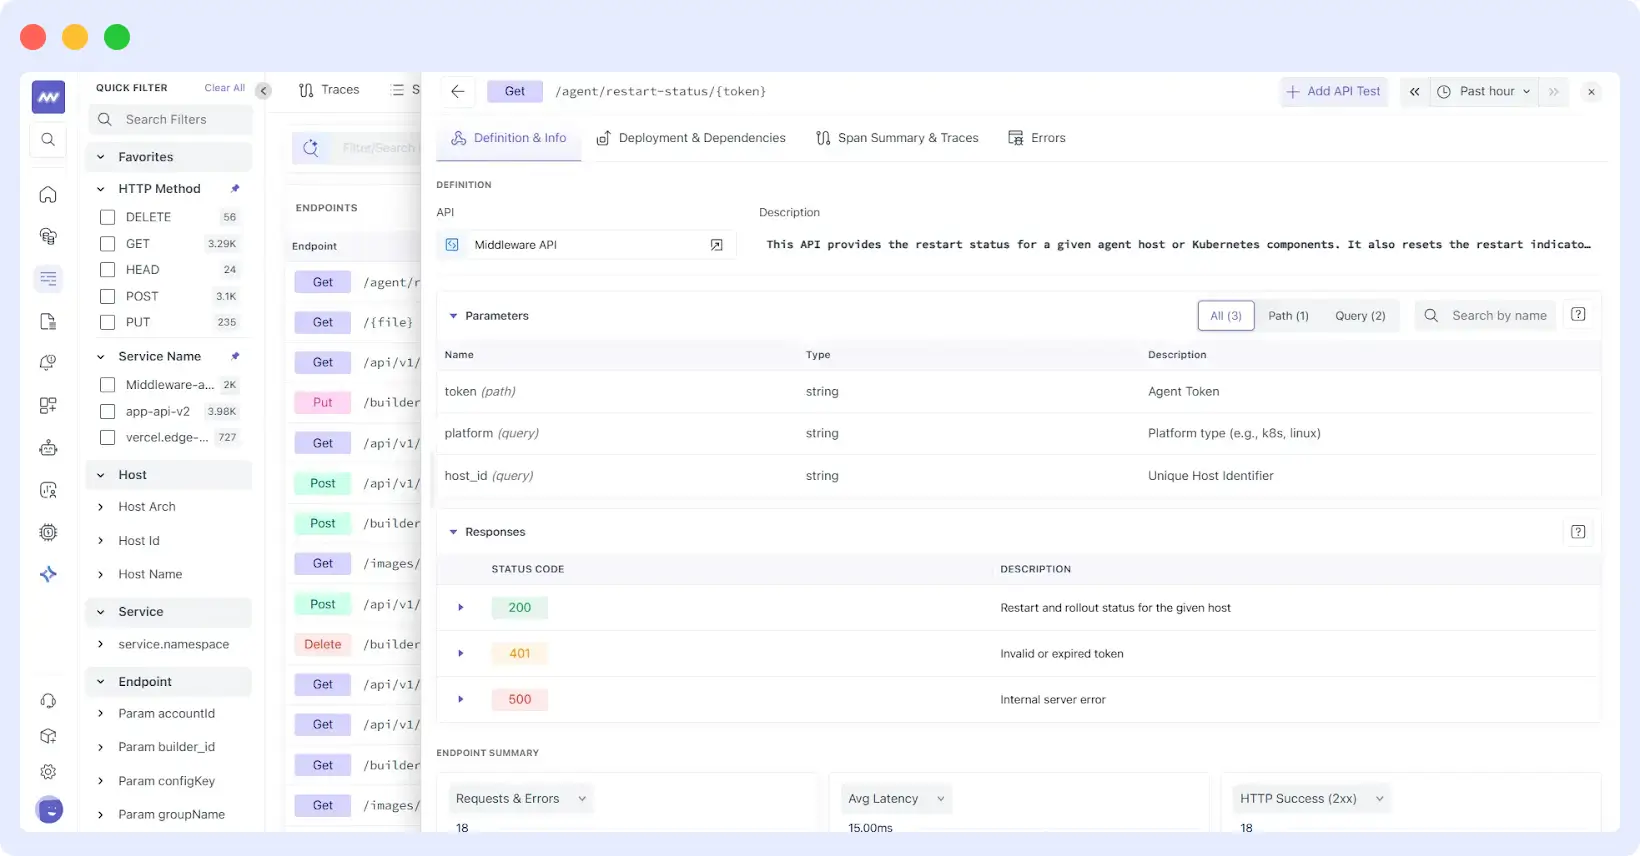Step time range backward double-chevron
This screenshot has height=856, width=1640.
tap(1415, 91)
